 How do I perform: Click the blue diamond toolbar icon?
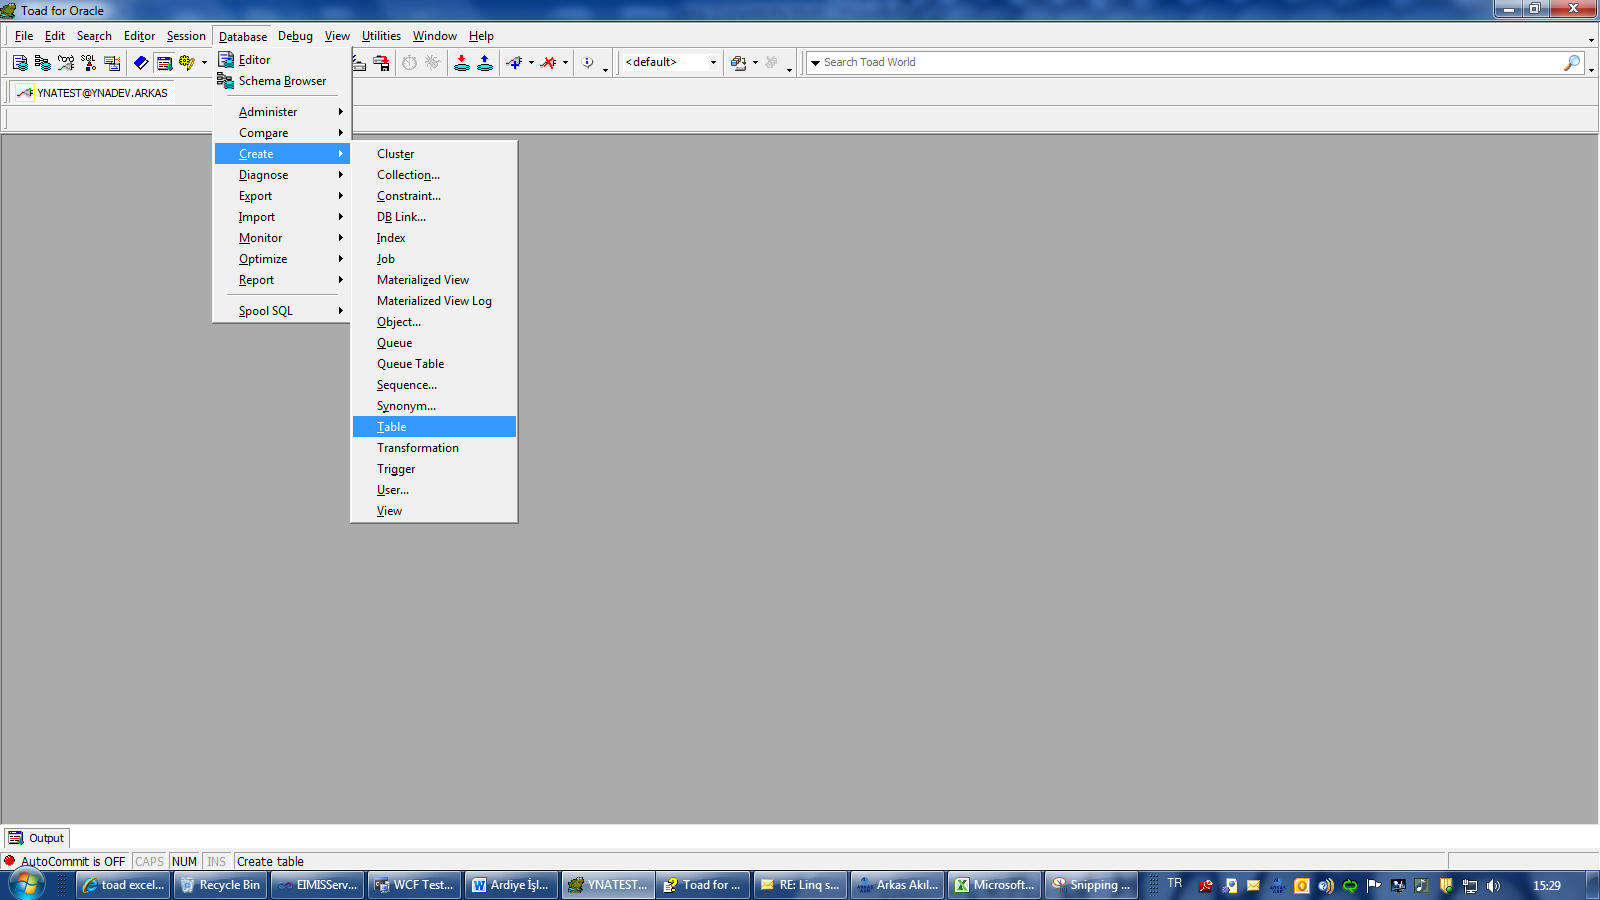(x=141, y=62)
